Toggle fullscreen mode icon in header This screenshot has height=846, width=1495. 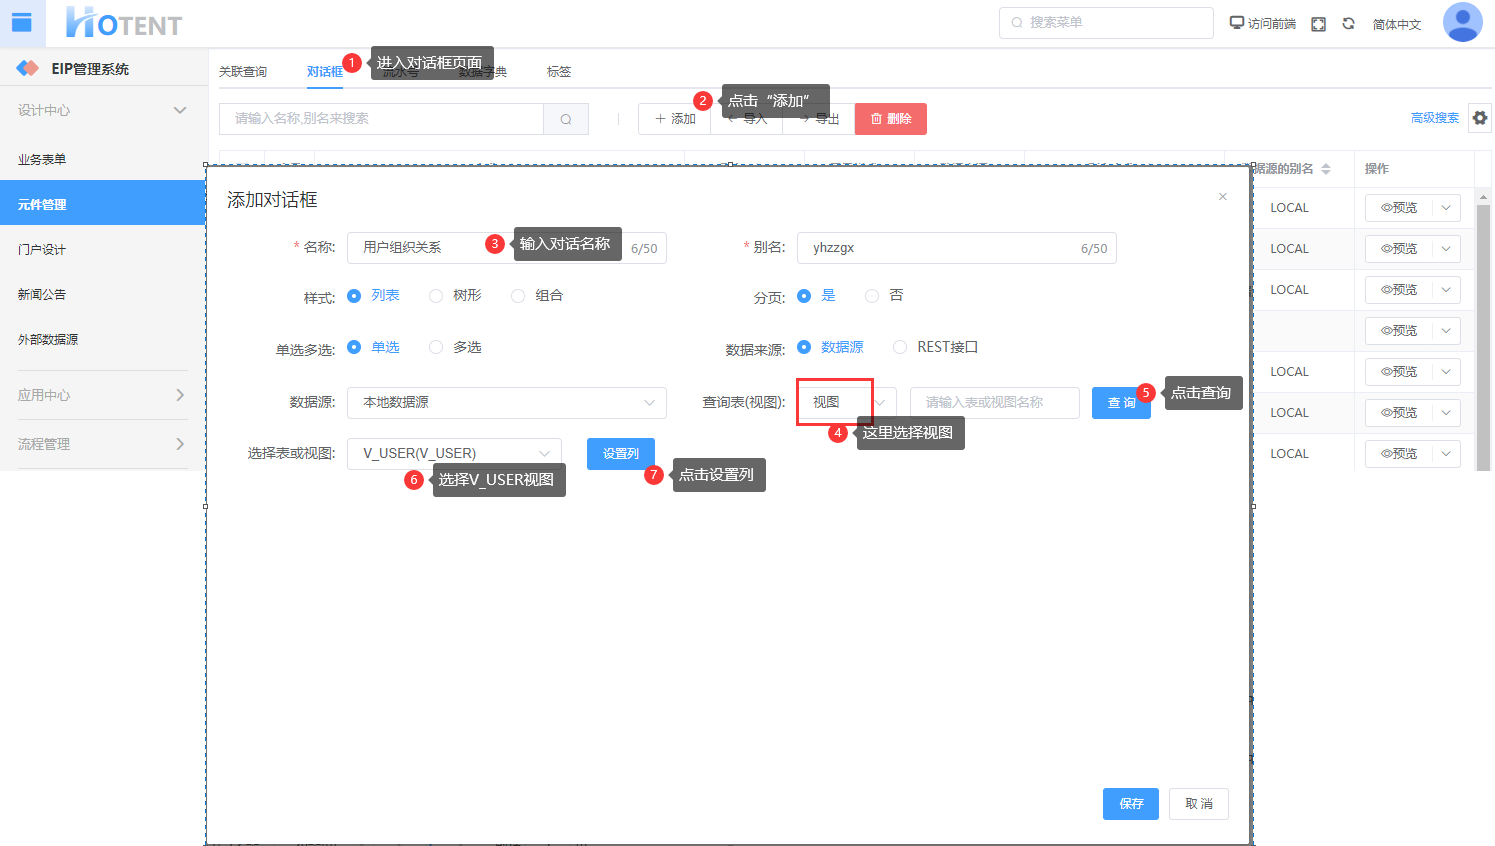coord(1318,24)
